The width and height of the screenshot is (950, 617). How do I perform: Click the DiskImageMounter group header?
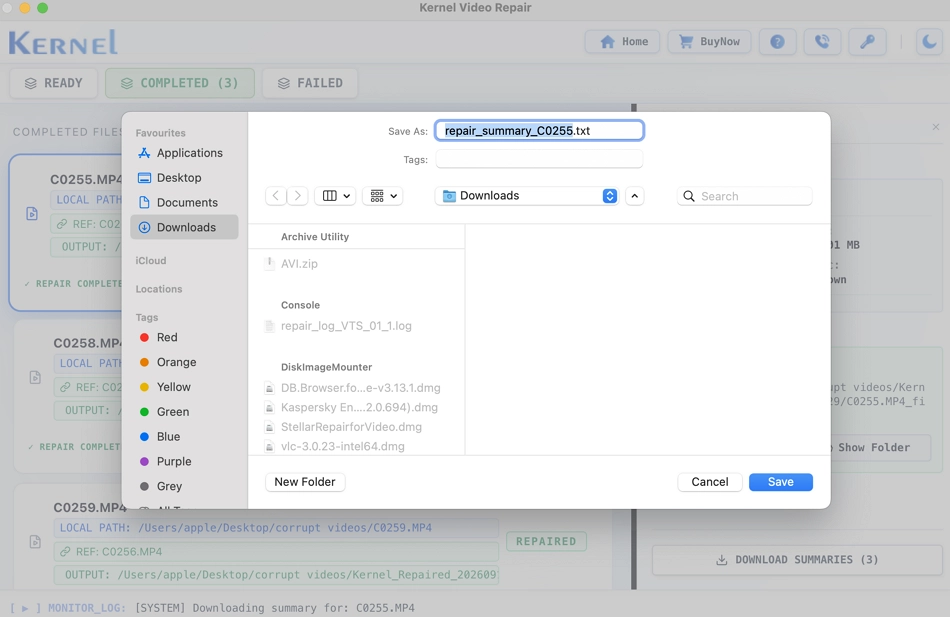(x=327, y=367)
